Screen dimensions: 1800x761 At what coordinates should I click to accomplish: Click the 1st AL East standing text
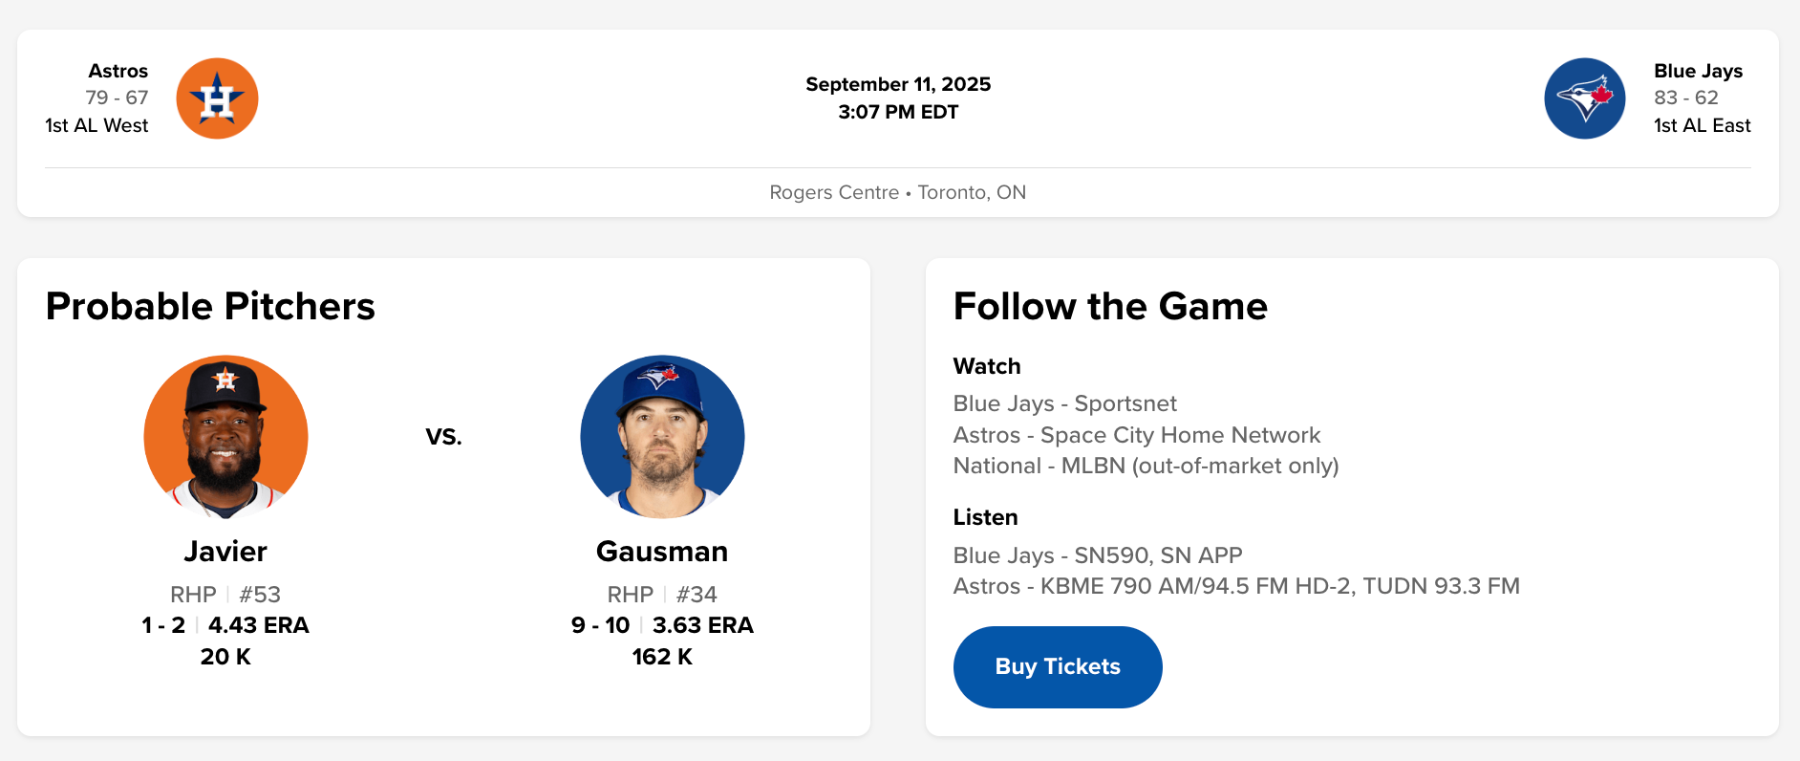(x=1701, y=125)
